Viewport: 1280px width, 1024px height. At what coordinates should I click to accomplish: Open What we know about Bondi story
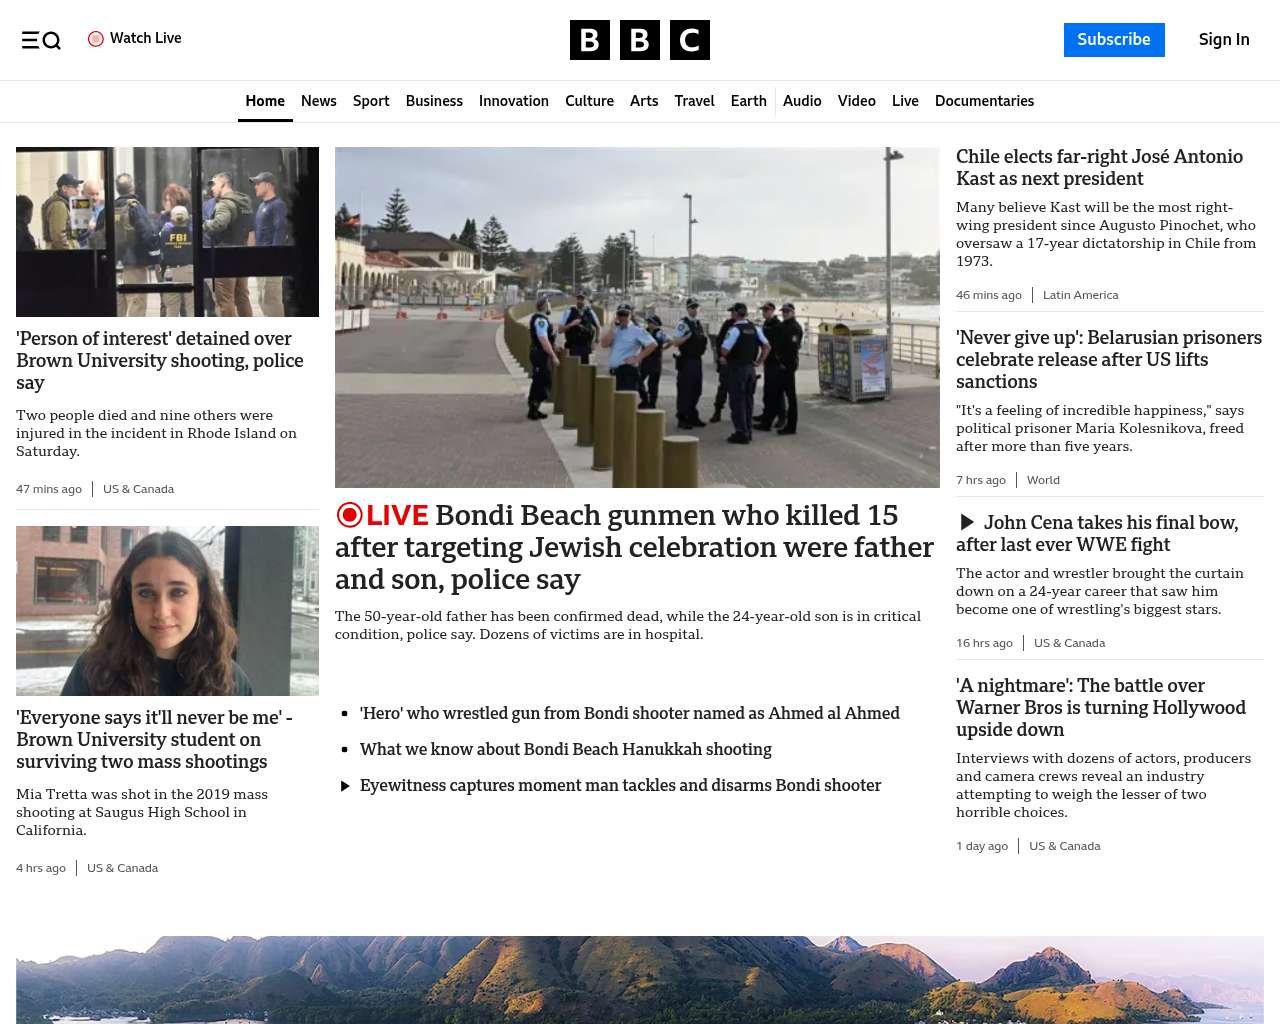coord(566,749)
